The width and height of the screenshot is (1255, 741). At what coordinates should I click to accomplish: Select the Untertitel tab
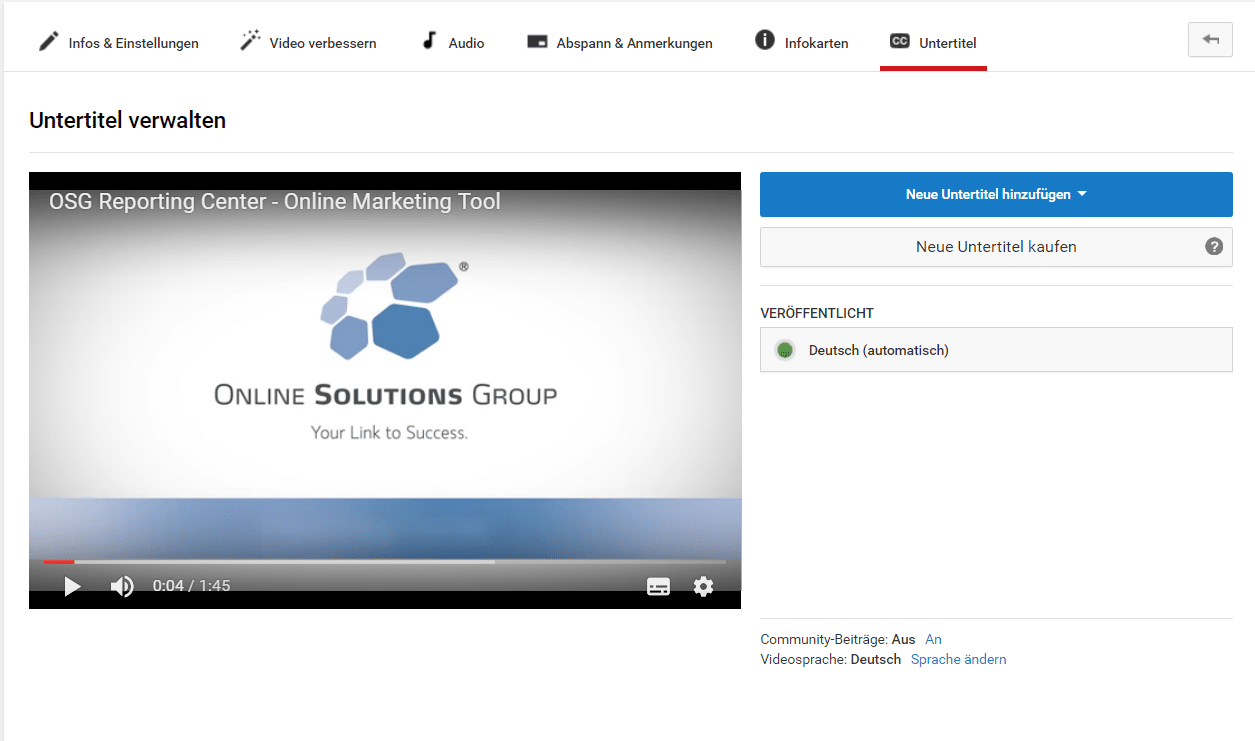(x=933, y=43)
